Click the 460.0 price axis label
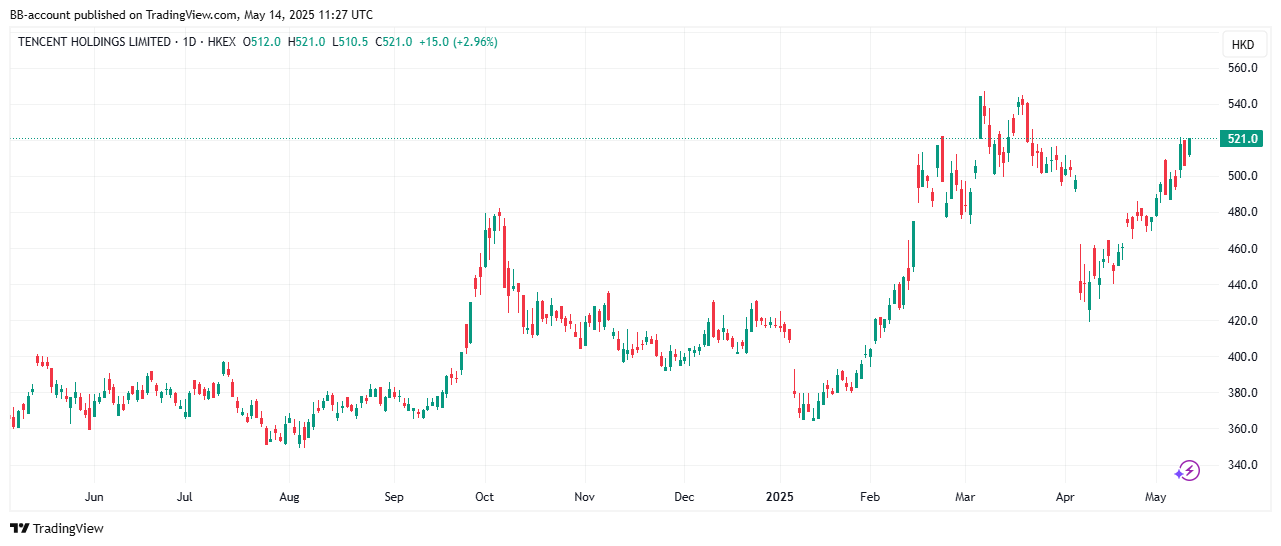Image resolution: width=1281 pixels, height=546 pixels. click(1242, 248)
